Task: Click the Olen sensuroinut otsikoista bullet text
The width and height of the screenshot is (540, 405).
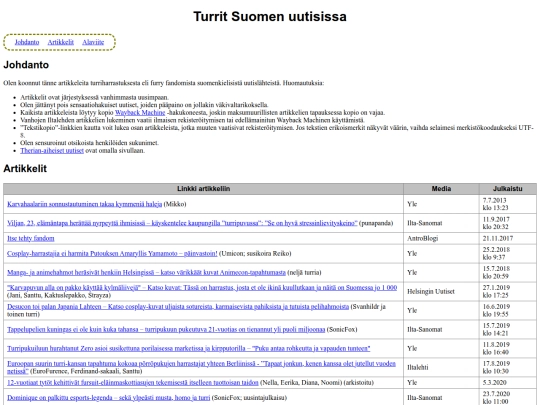Action: (89, 143)
